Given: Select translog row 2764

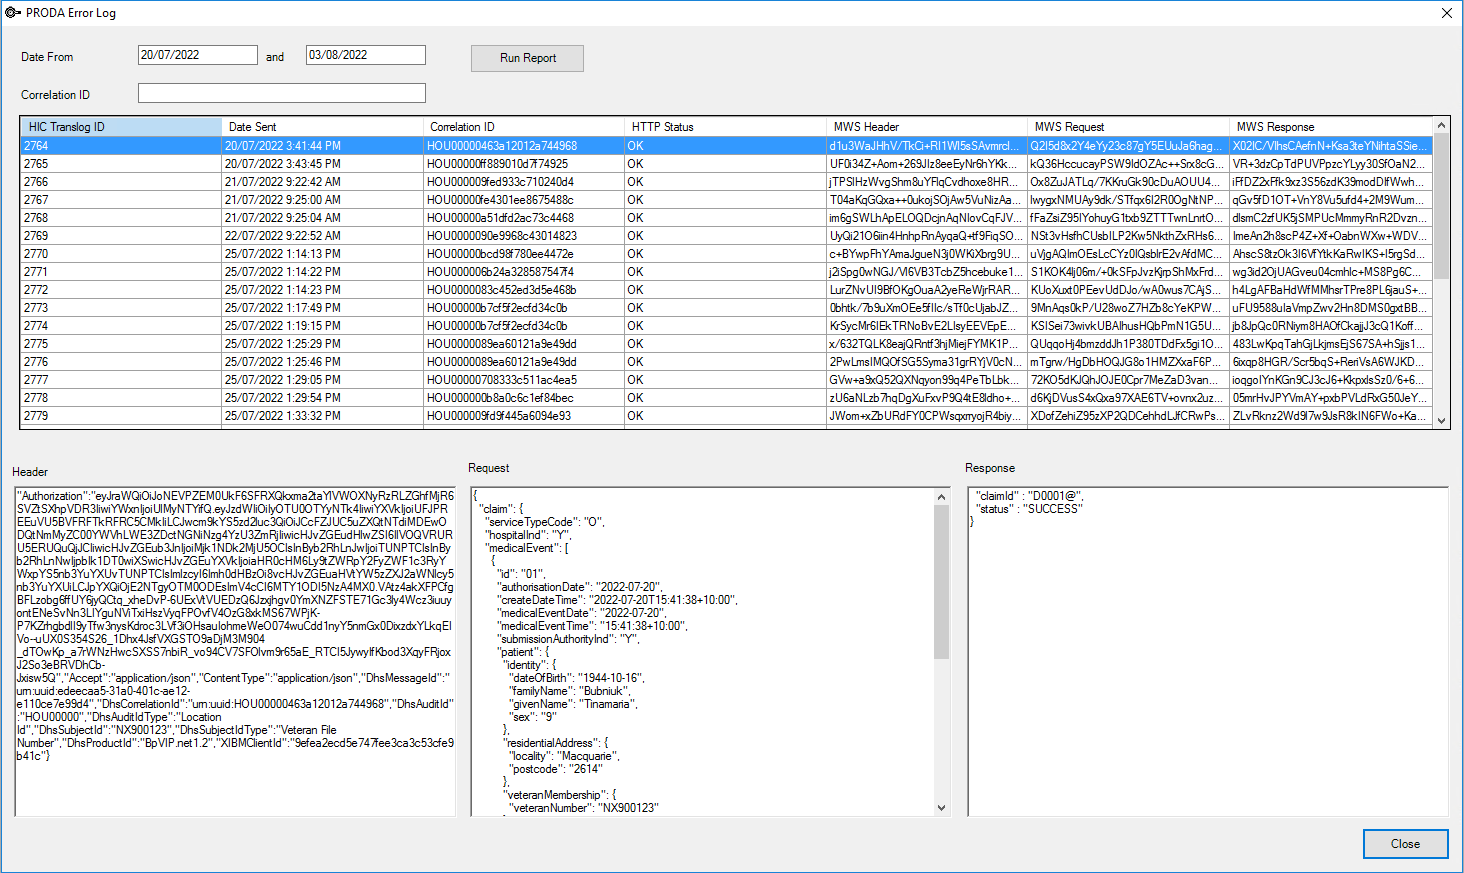Looking at the screenshot, I should point(726,146).
